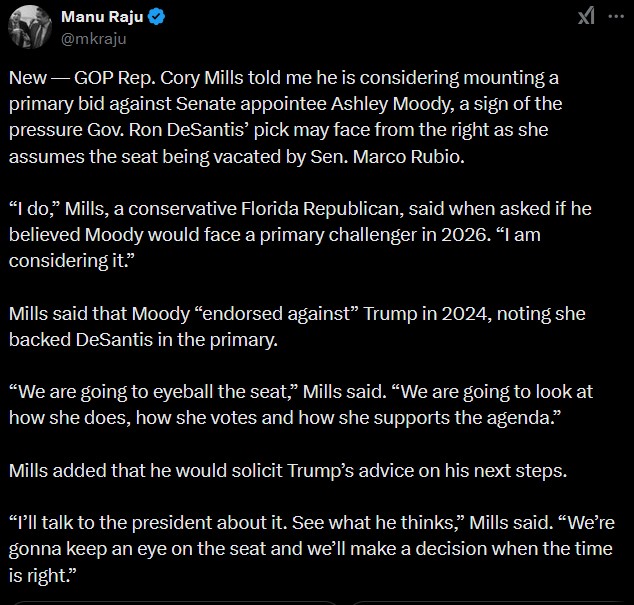Click the closing words "is right."
Image resolution: width=634 pixels, height=605 pixels.
coord(42,575)
